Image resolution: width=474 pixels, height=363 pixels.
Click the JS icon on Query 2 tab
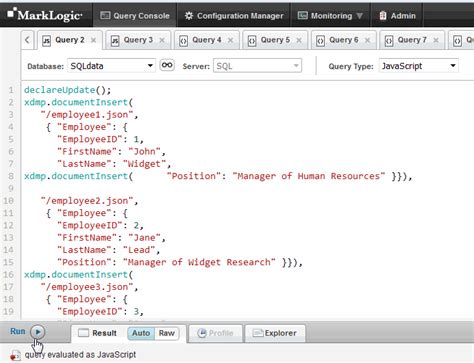click(46, 41)
